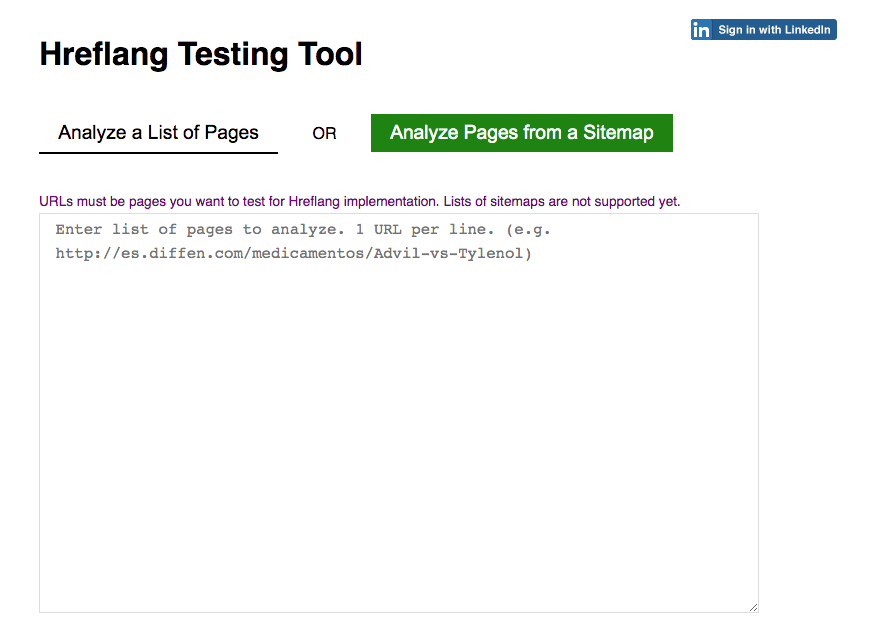The width and height of the screenshot is (893, 622).
Task: Click the OR separator label
Action: (x=324, y=133)
